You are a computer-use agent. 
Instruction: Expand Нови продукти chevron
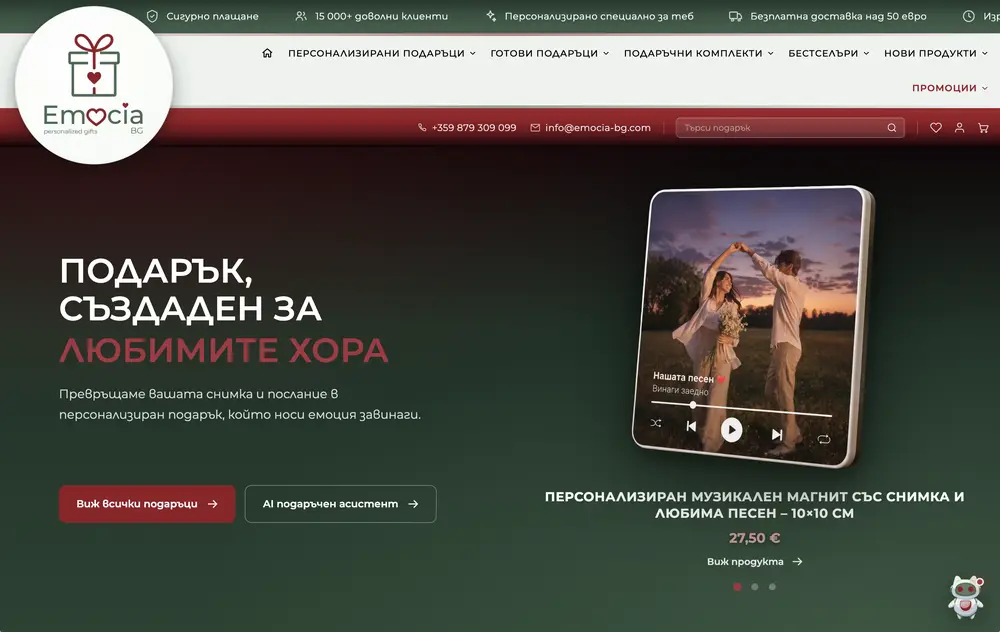(985, 54)
